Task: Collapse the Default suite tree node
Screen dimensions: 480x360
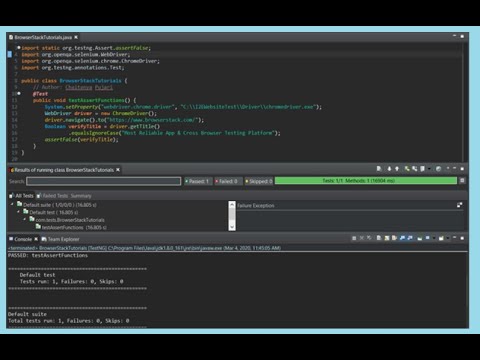Action: tap(12, 204)
